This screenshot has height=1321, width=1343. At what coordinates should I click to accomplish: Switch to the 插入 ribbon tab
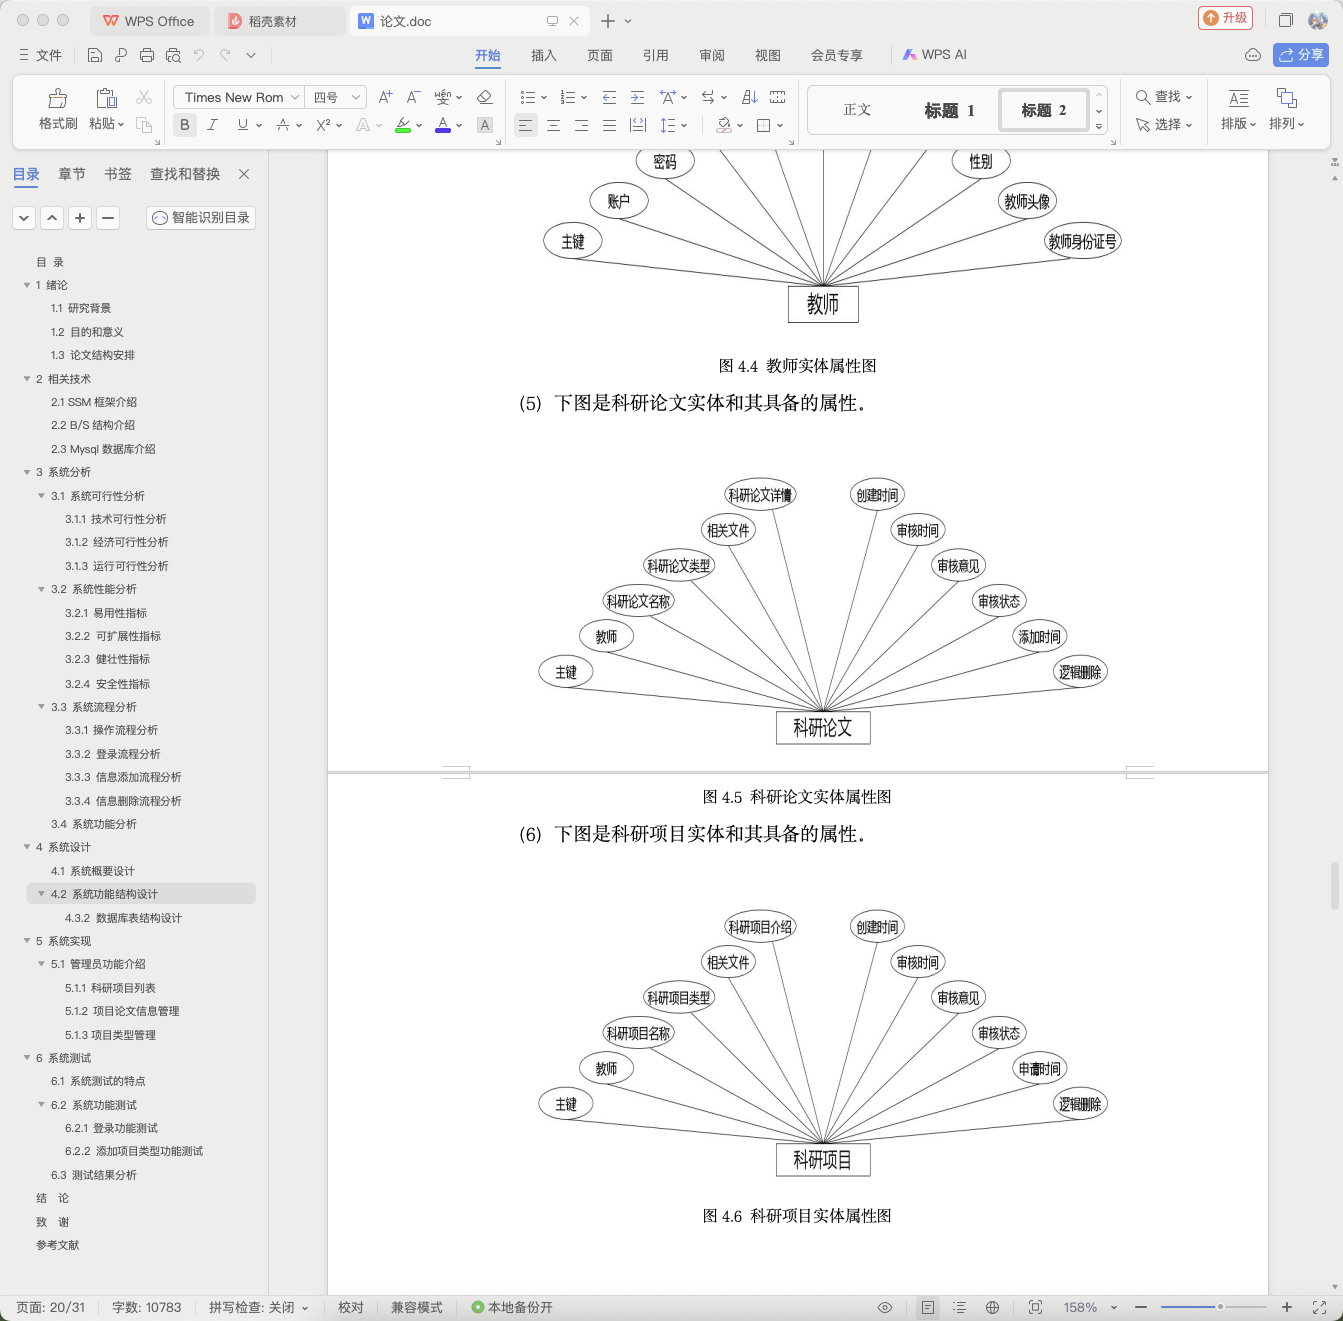pos(543,55)
